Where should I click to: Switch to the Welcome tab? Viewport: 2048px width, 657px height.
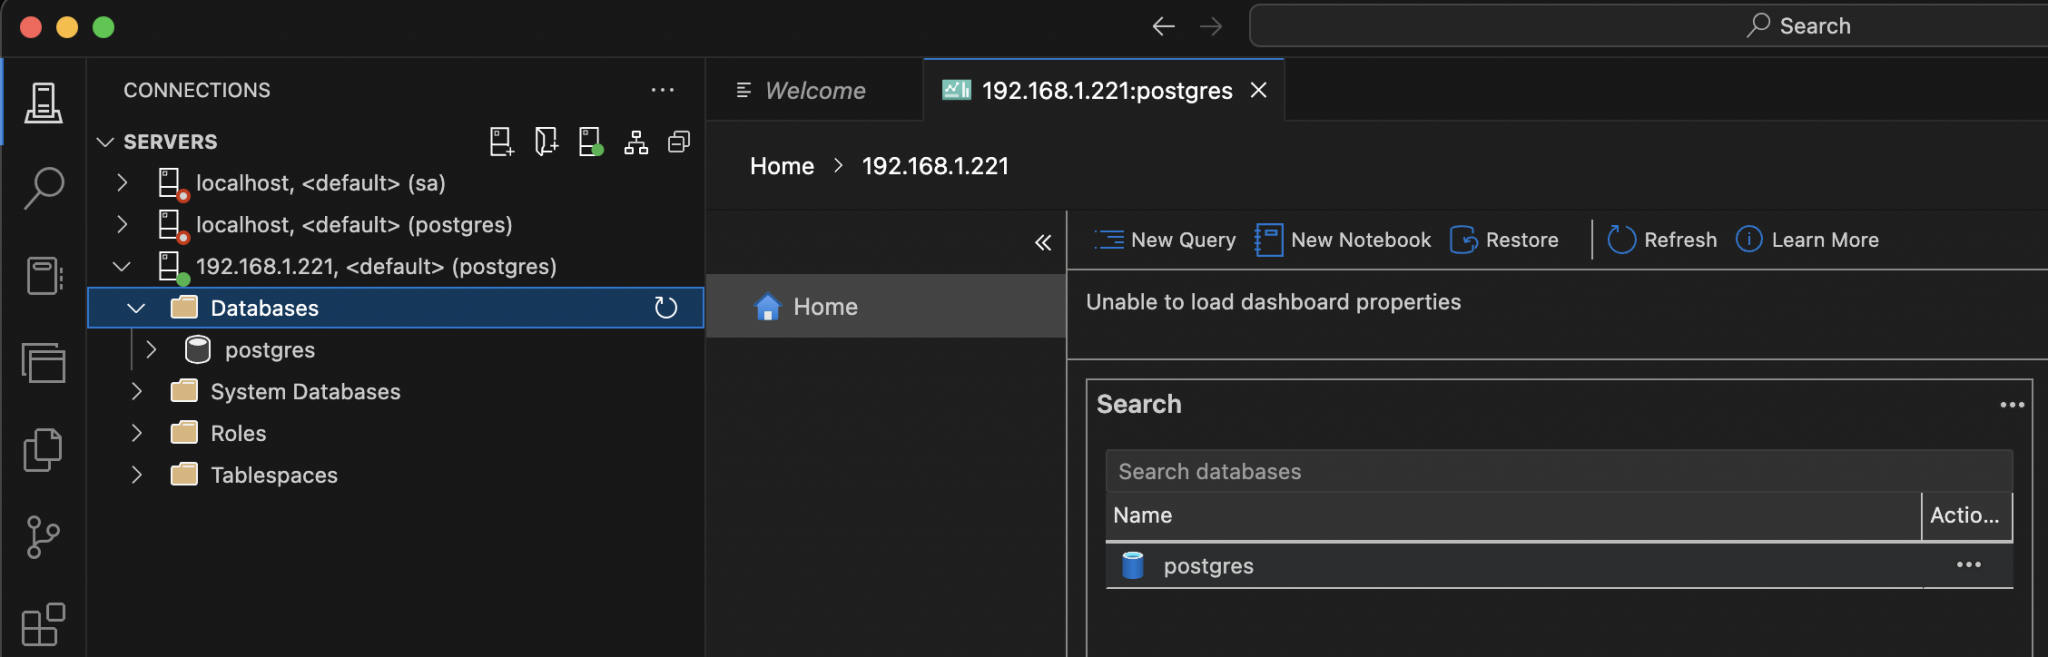coord(814,91)
